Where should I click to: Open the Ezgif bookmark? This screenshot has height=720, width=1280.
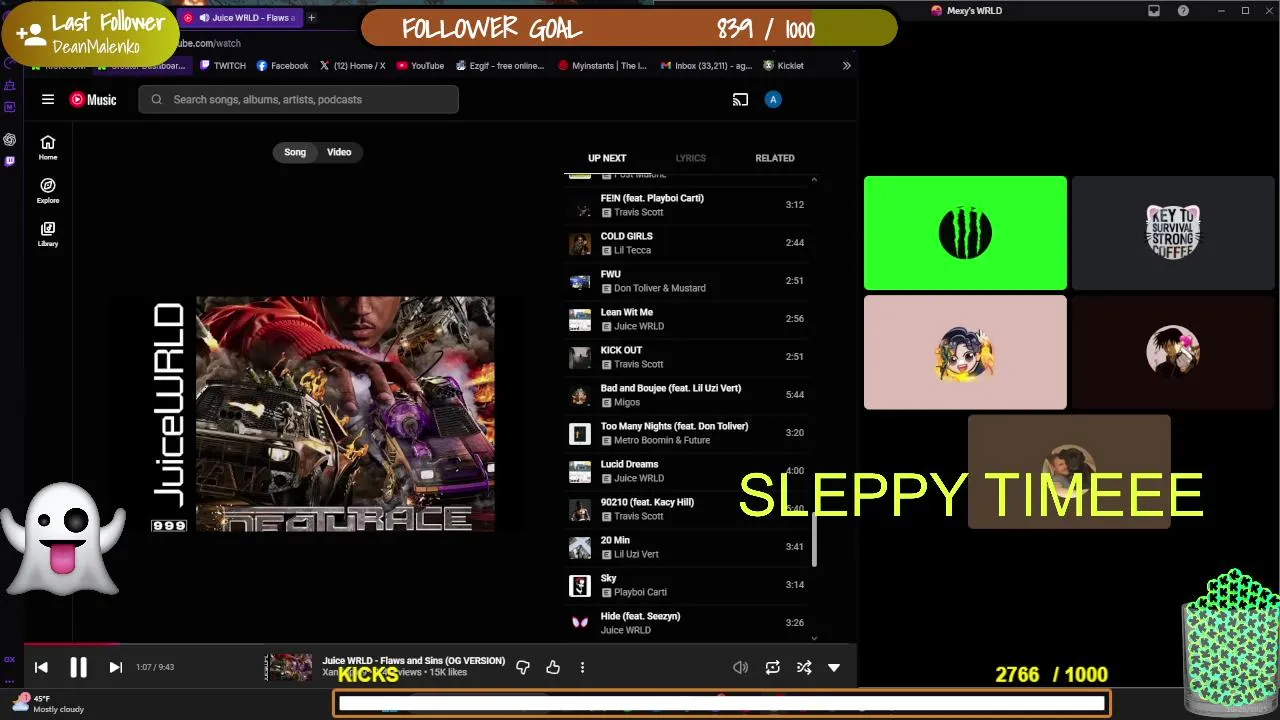tap(499, 66)
